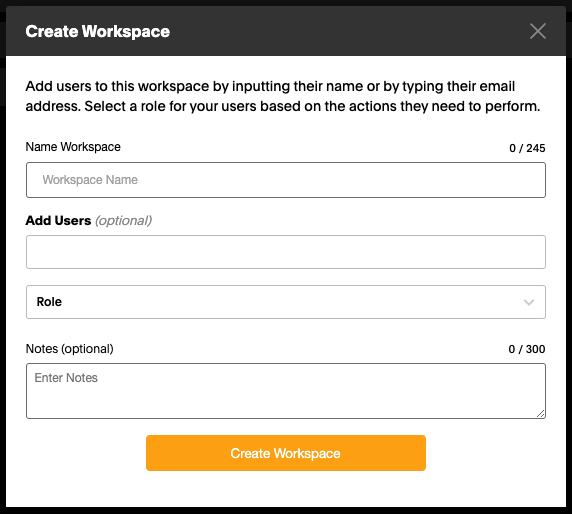
Task: Click the 0 / 300 notes counter
Action: (x=527, y=349)
